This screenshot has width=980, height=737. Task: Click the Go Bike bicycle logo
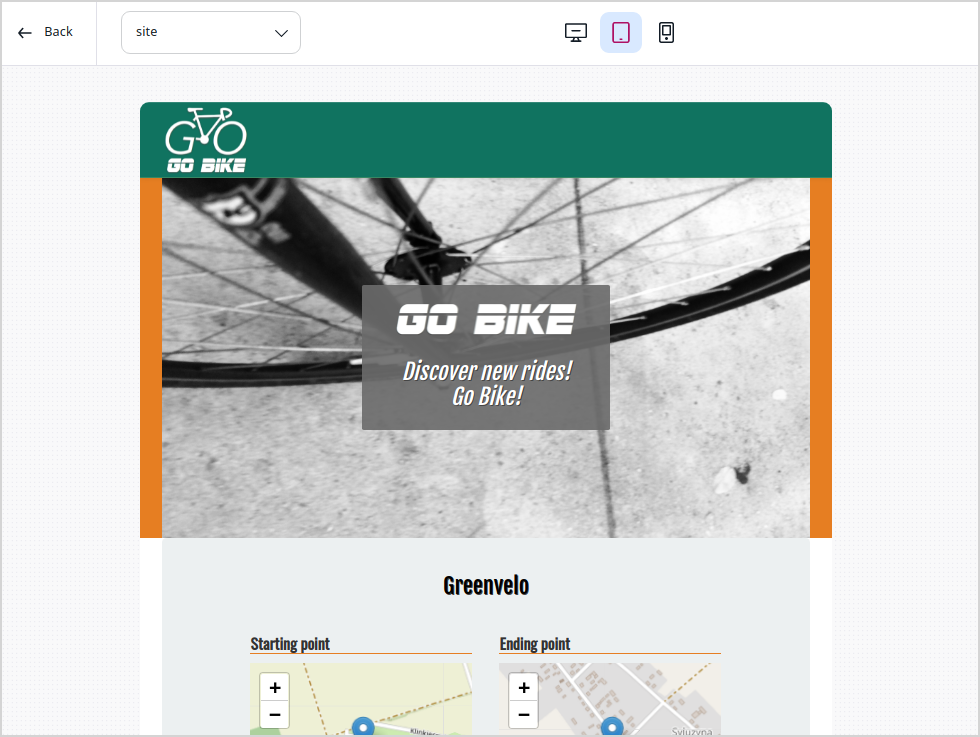(206, 139)
